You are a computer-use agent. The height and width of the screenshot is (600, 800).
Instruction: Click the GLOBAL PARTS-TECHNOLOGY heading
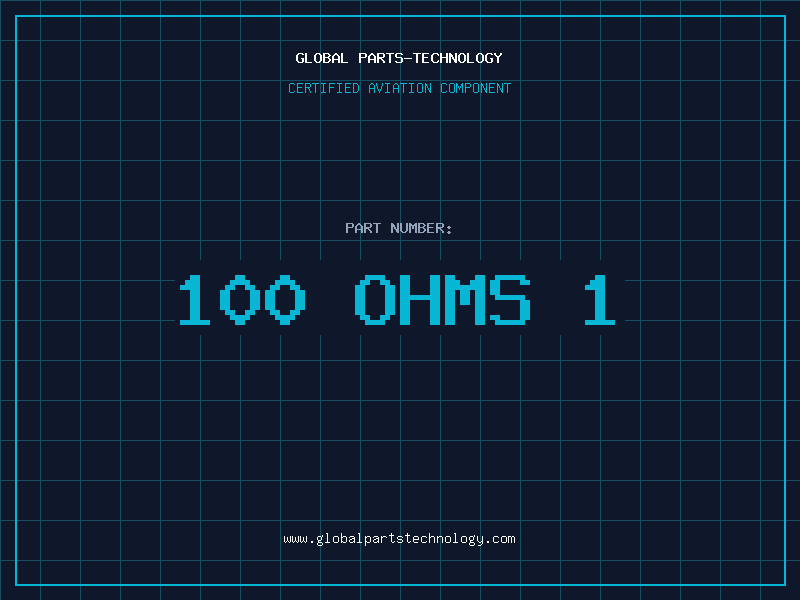click(399, 58)
